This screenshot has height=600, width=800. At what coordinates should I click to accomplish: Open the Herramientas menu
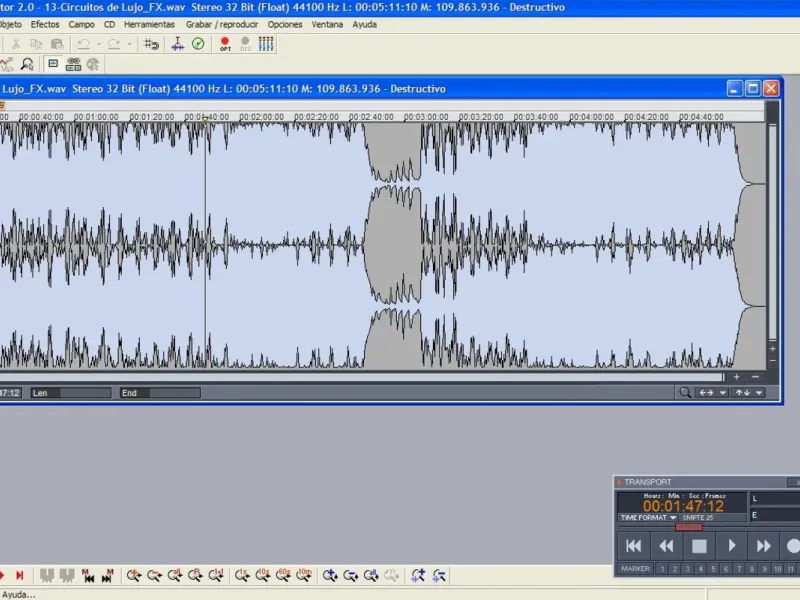149,24
